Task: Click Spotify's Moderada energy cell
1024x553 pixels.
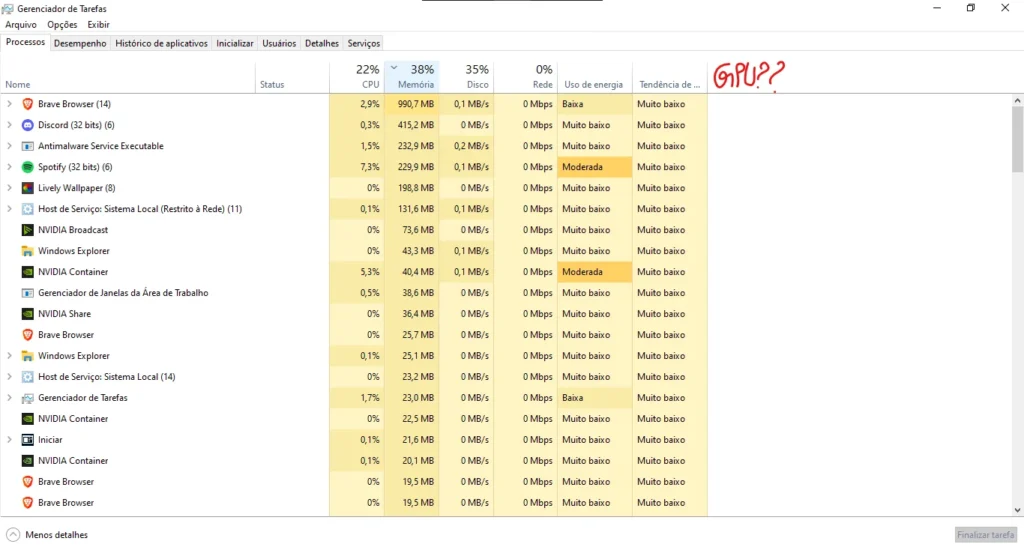Action: [595, 166]
